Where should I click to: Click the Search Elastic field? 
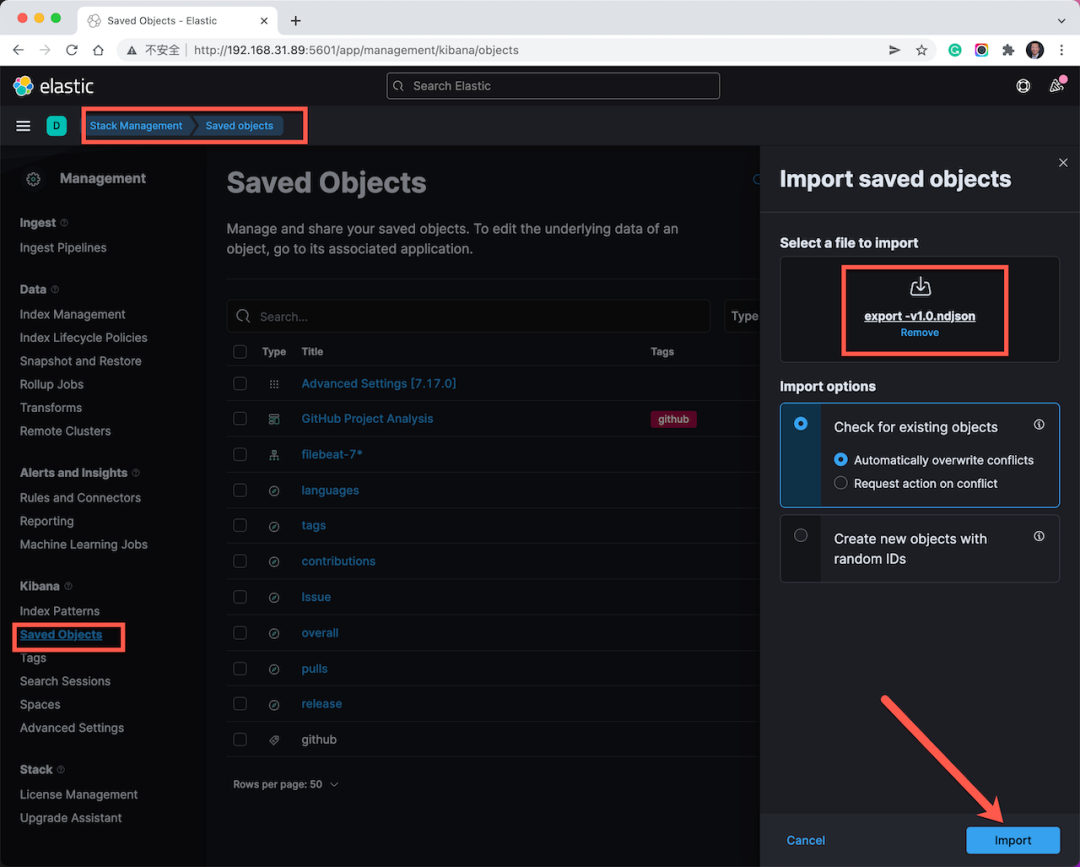(553, 86)
